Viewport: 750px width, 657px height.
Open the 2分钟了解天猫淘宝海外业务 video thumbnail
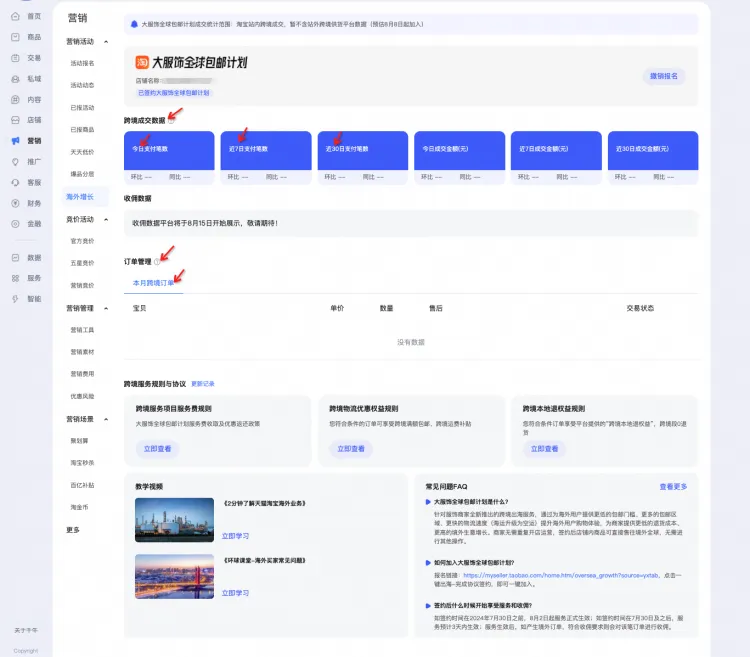pyautogui.click(x=175, y=520)
